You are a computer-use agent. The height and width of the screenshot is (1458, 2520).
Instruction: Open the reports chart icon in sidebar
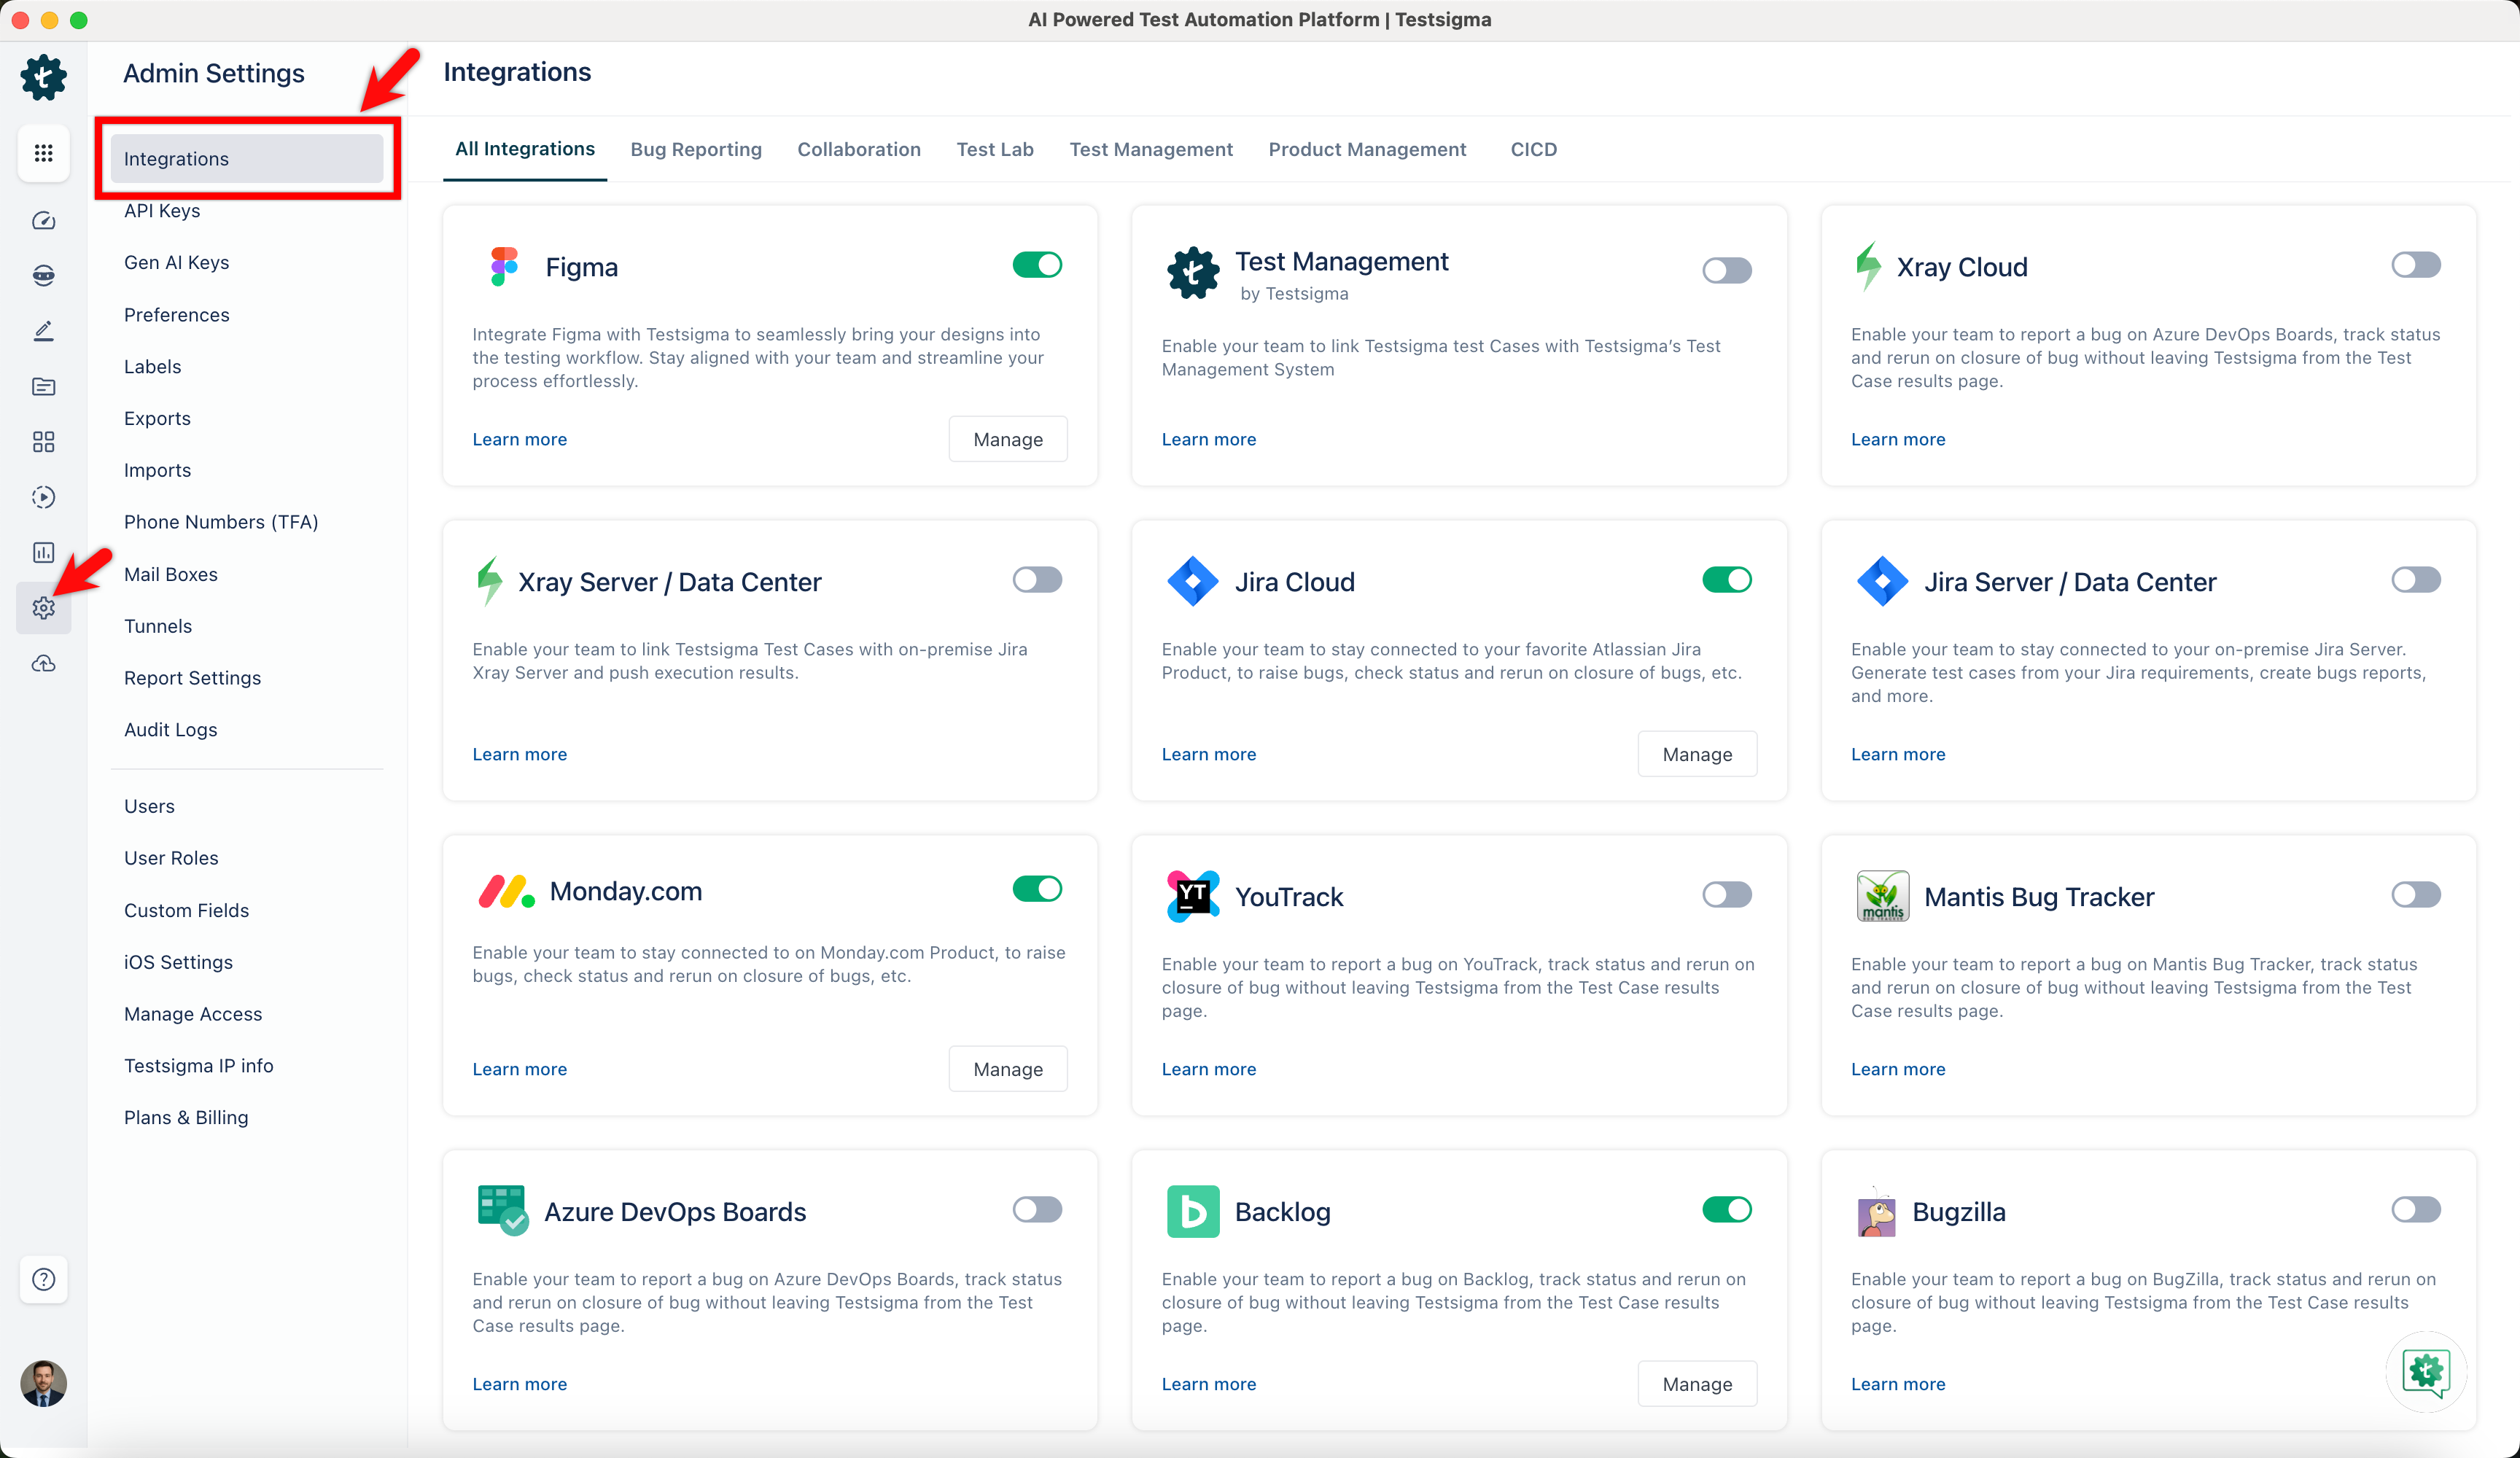point(43,552)
